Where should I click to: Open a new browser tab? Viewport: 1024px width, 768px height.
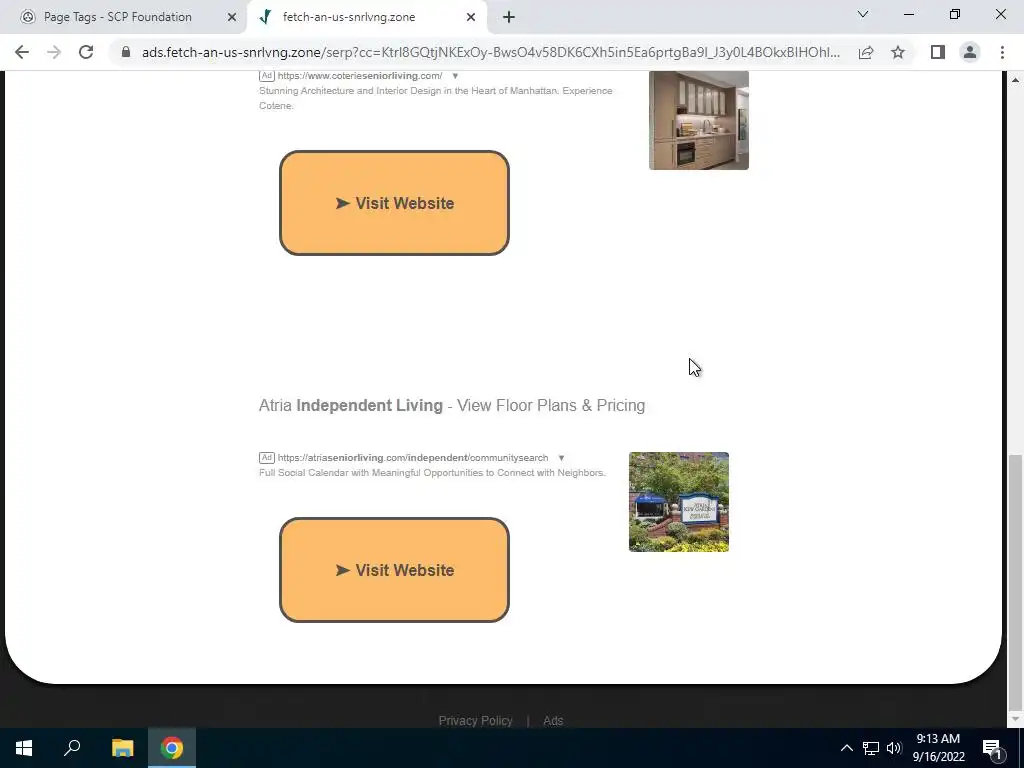pos(509,17)
